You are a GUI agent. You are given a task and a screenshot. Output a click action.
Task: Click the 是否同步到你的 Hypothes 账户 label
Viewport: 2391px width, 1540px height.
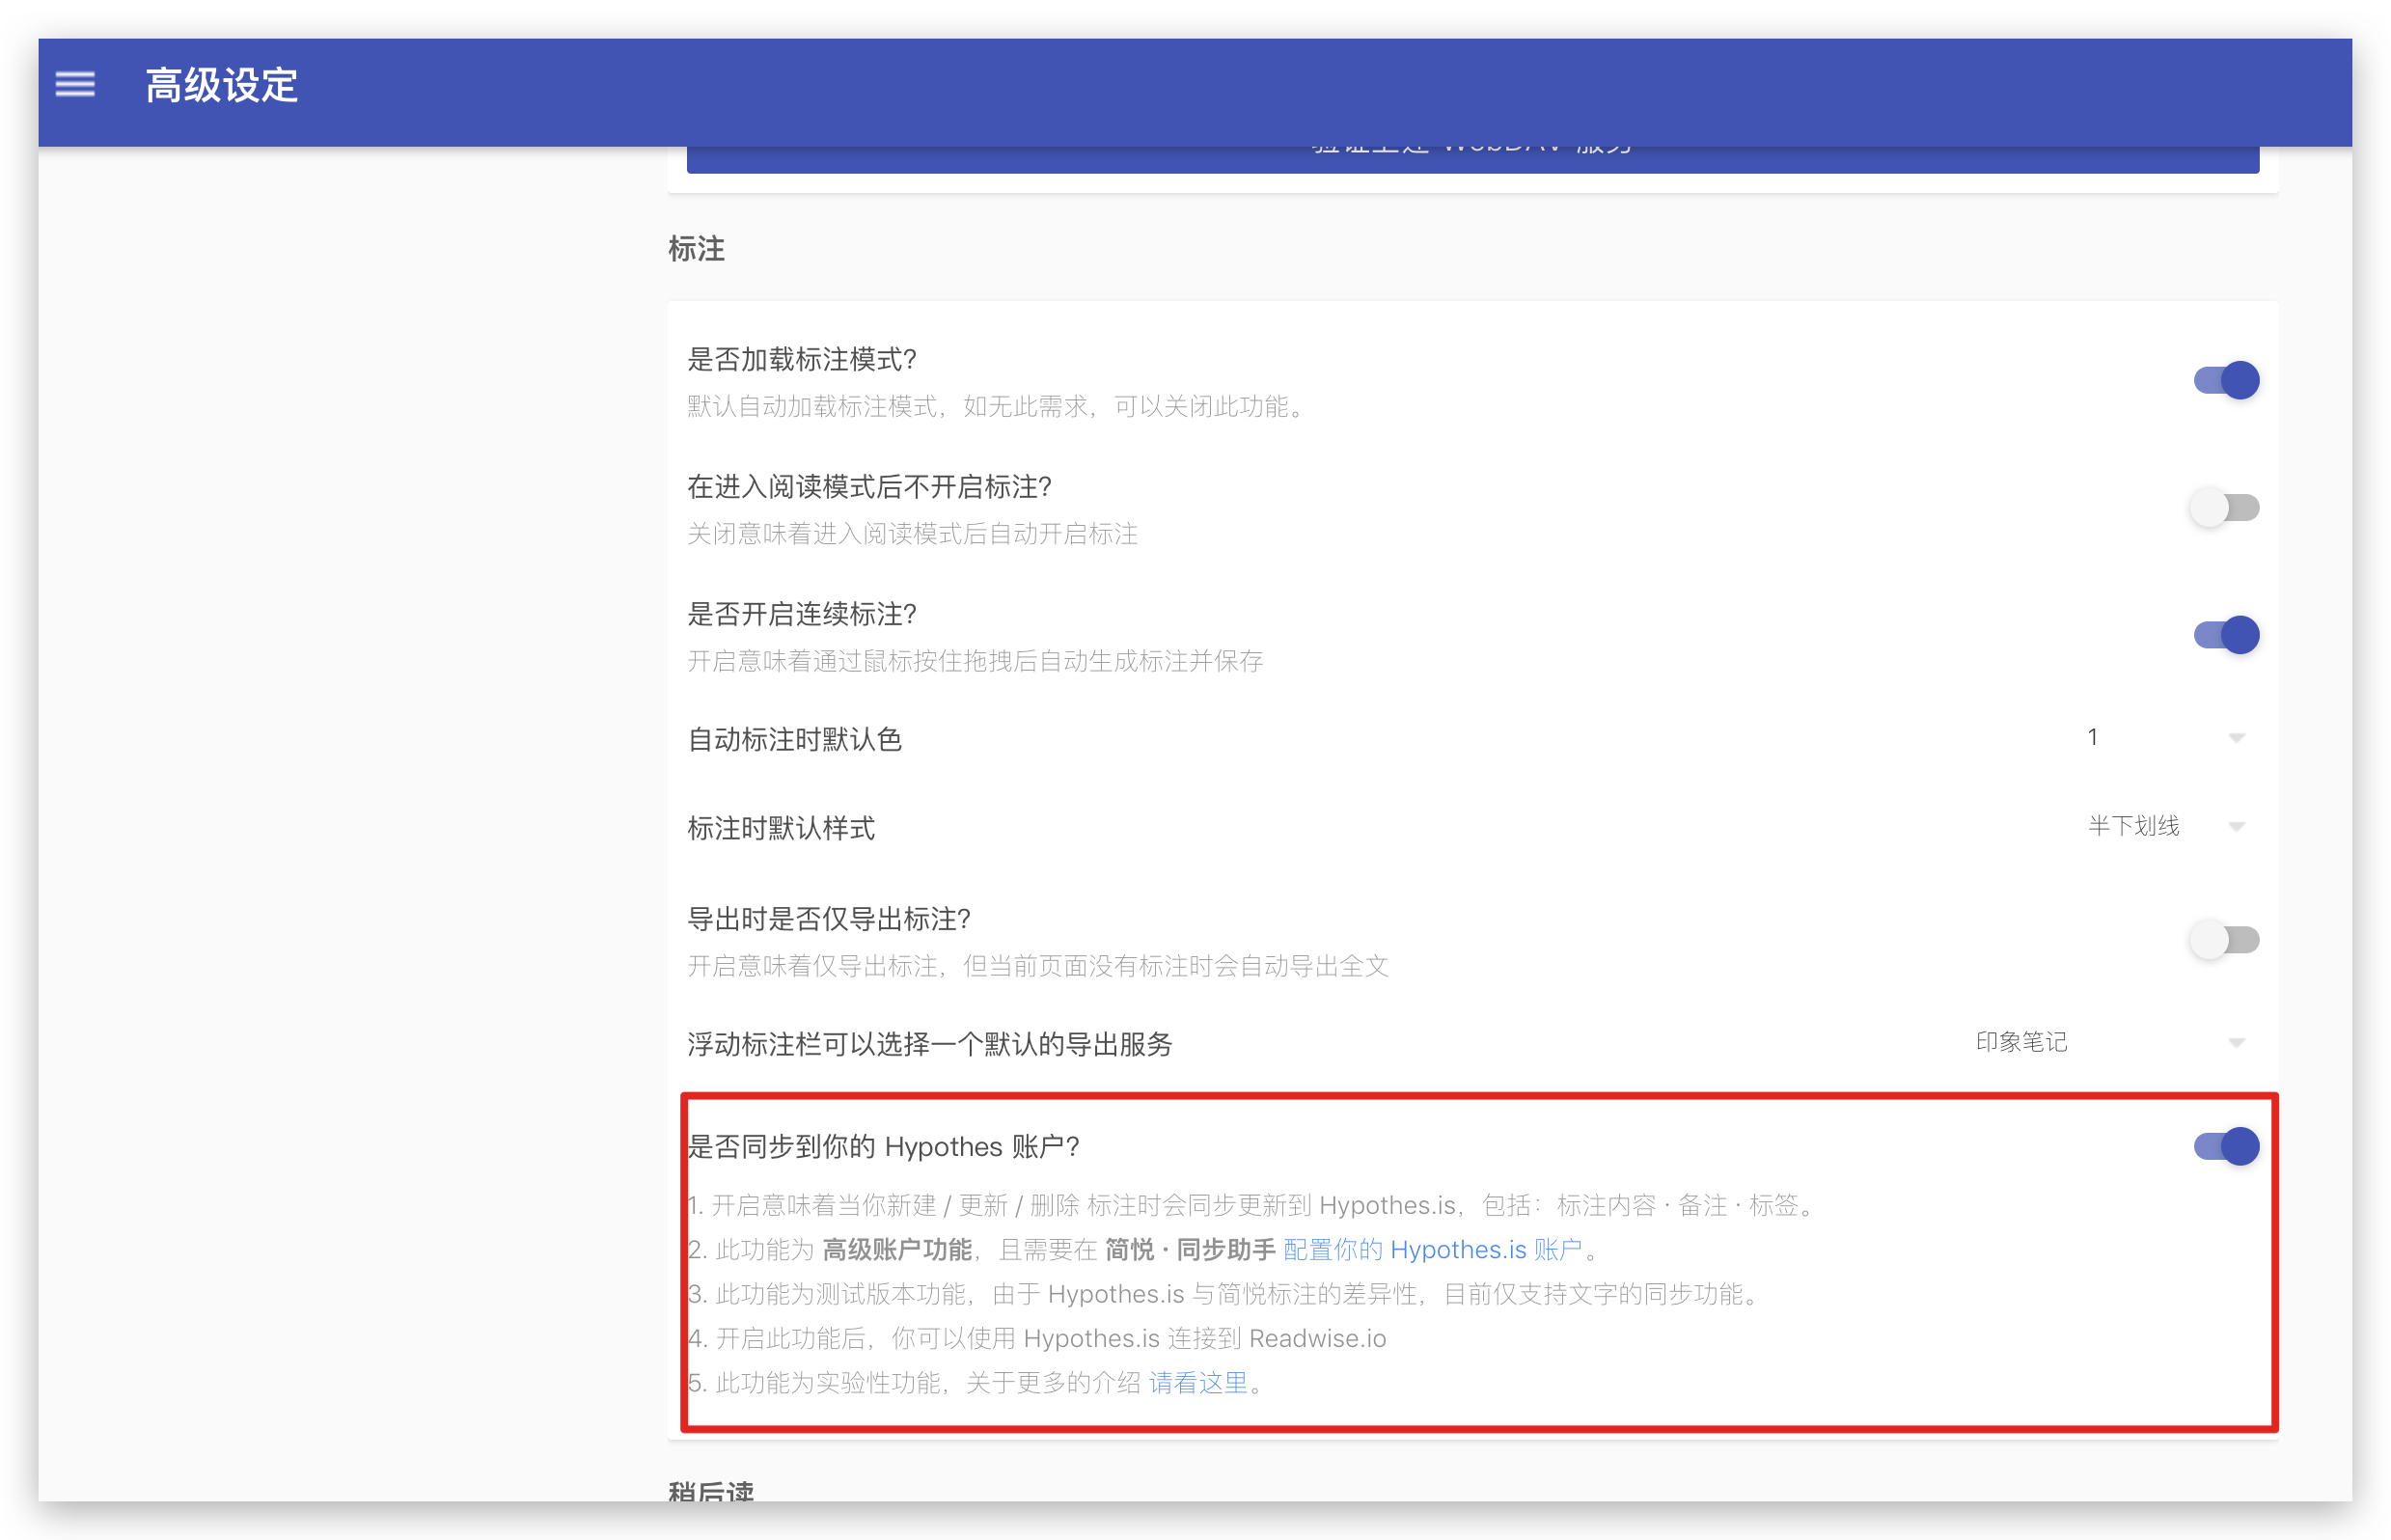click(x=883, y=1146)
